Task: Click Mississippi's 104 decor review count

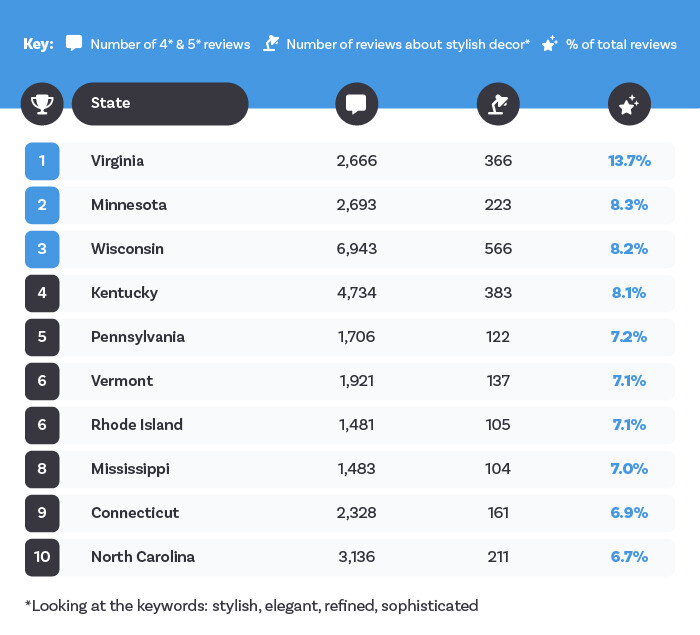Action: pos(497,469)
